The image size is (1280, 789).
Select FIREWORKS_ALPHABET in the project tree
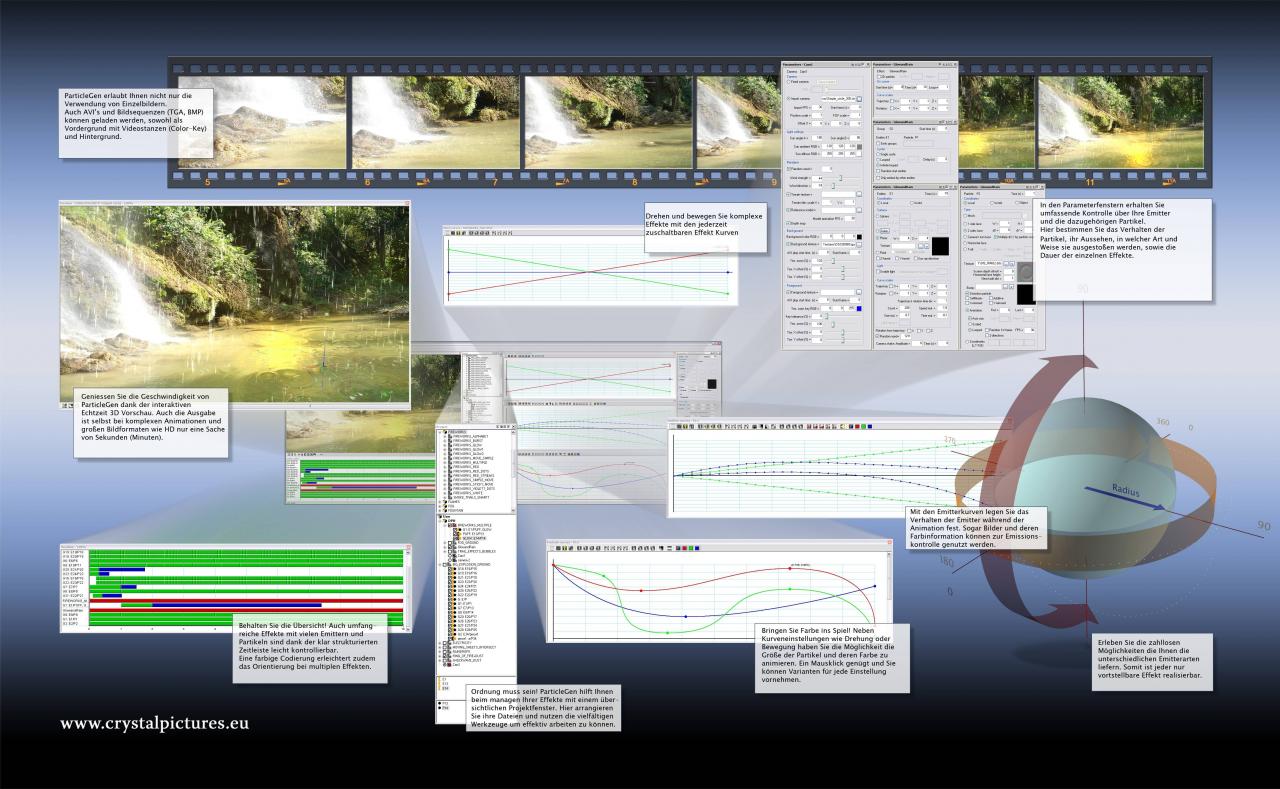tap(470, 436)
